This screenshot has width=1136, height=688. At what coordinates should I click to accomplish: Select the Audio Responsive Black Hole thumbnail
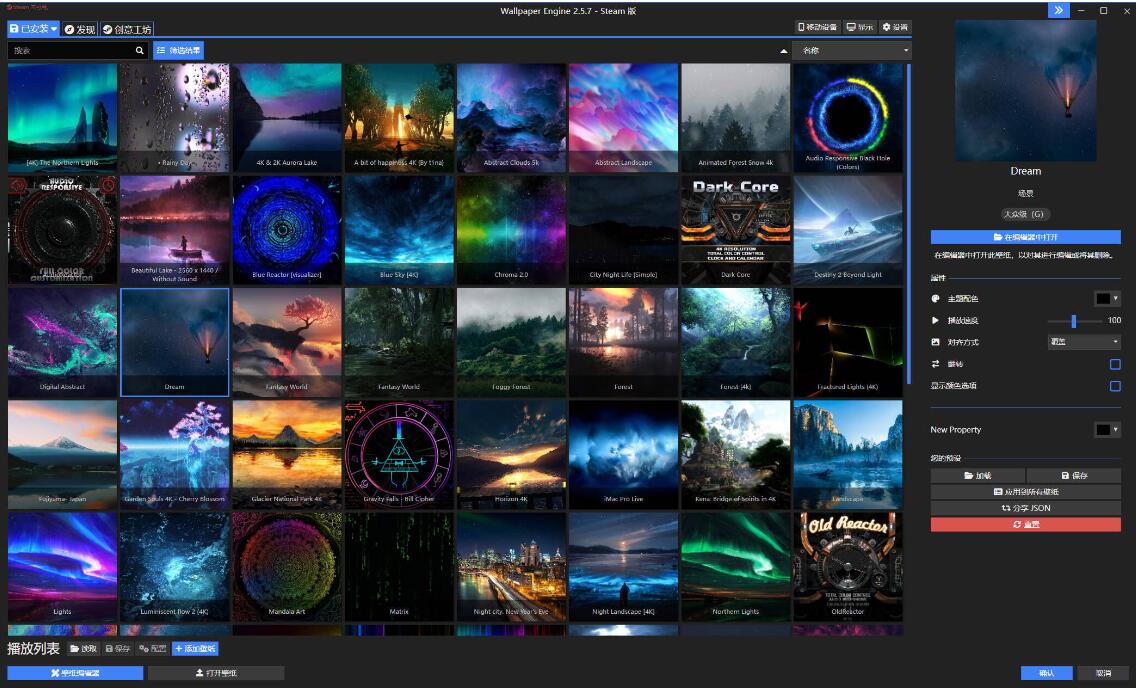point(848,117)
